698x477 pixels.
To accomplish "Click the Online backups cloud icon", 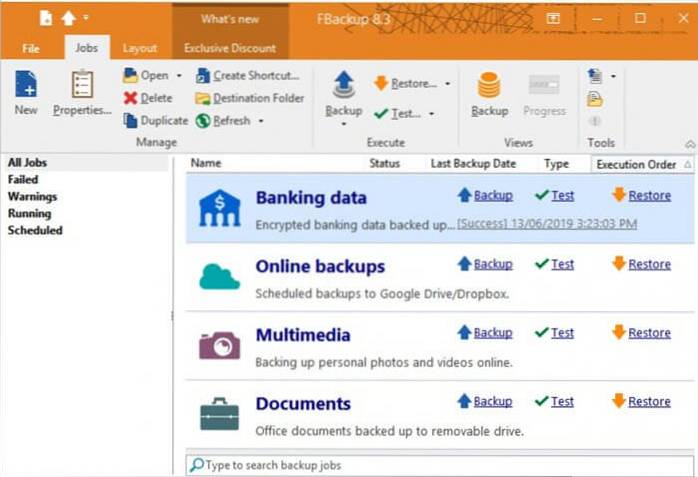I will (219, 276).
